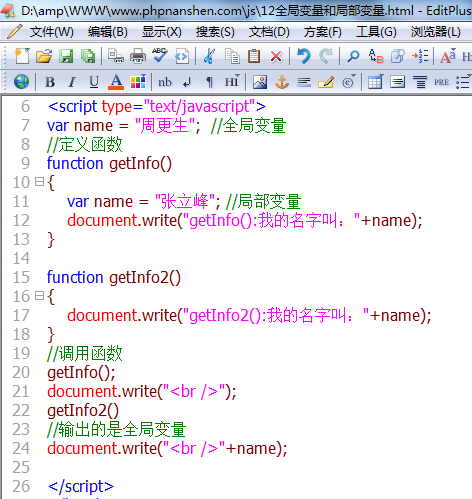This screenshot has height=499, width=472.
Task: Click the 'getInfo();' call on line 20
Action: [x=81, y=373]
